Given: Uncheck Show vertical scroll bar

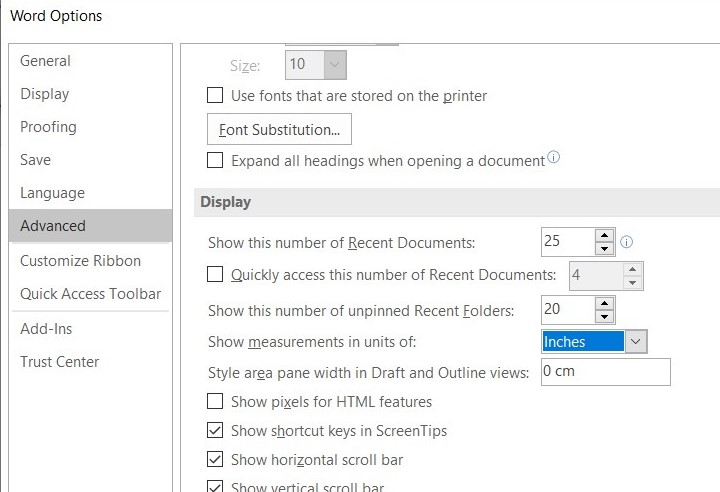Looking at the screenshot, I should (215, 486).
